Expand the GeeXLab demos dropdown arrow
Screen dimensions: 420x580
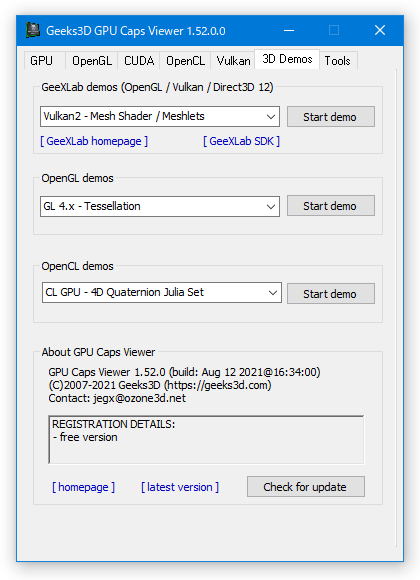coord(271,117)
